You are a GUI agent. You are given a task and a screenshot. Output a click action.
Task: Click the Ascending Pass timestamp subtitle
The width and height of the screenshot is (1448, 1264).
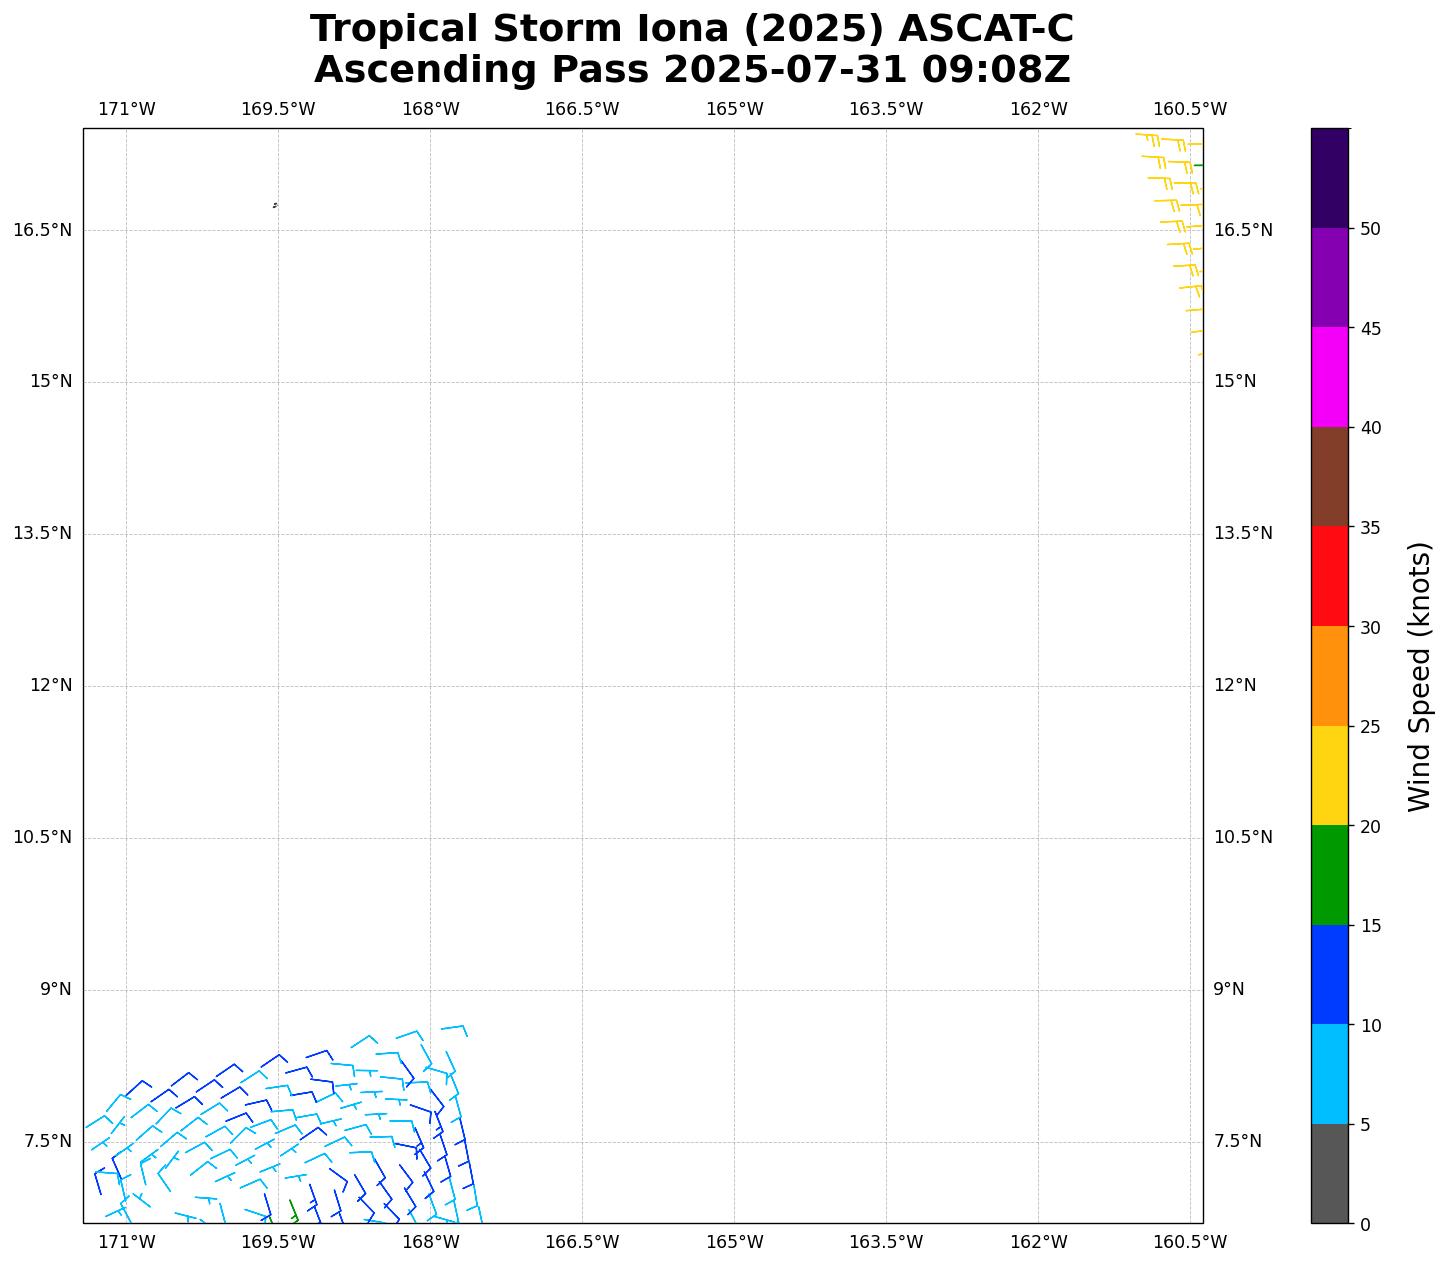pos(691,70)
